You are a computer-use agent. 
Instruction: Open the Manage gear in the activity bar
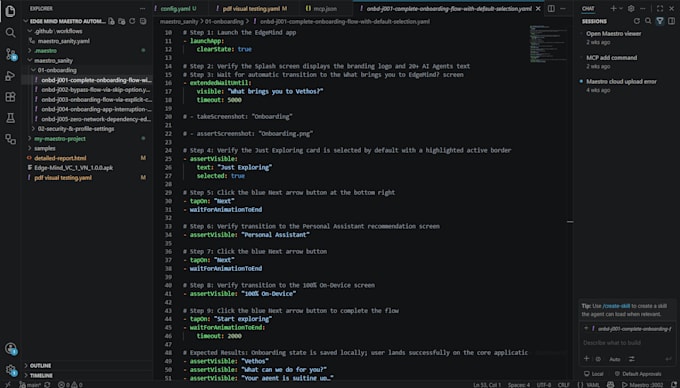point(10,370)
